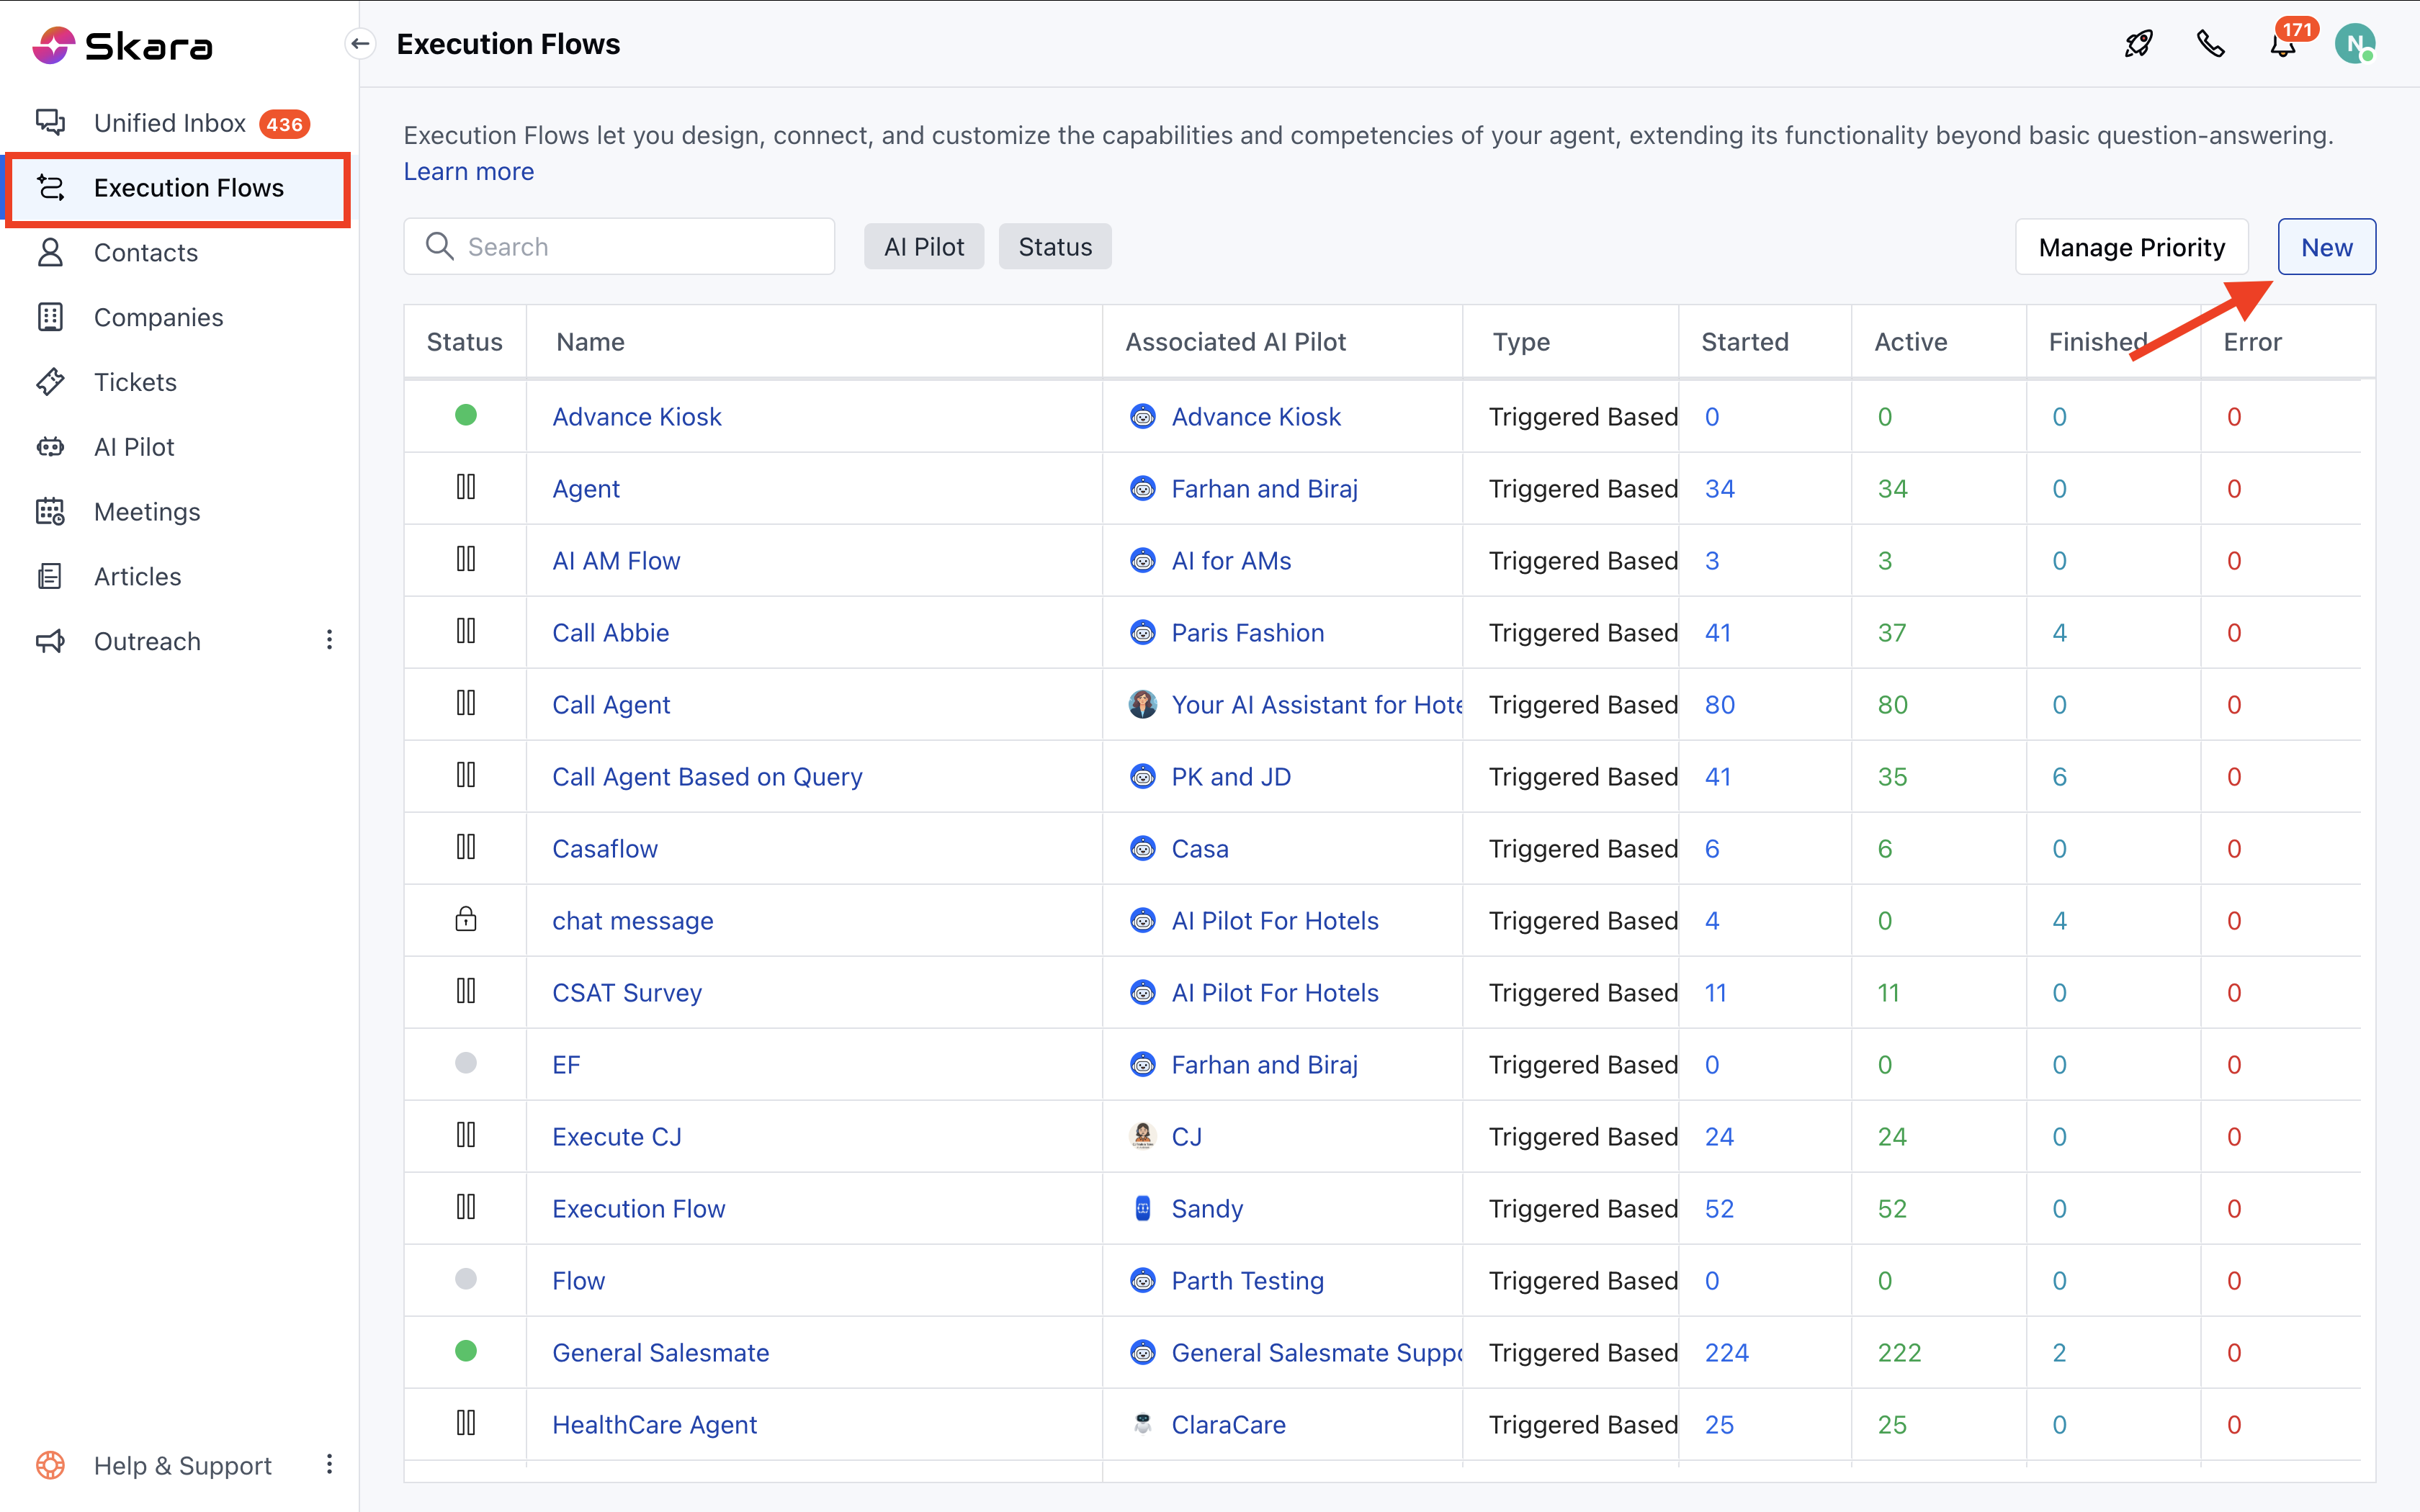The height and width of the screenshot is (1512, 2420).
Task: Open notifications bell with 171 badge
Action: point(2282,46)
